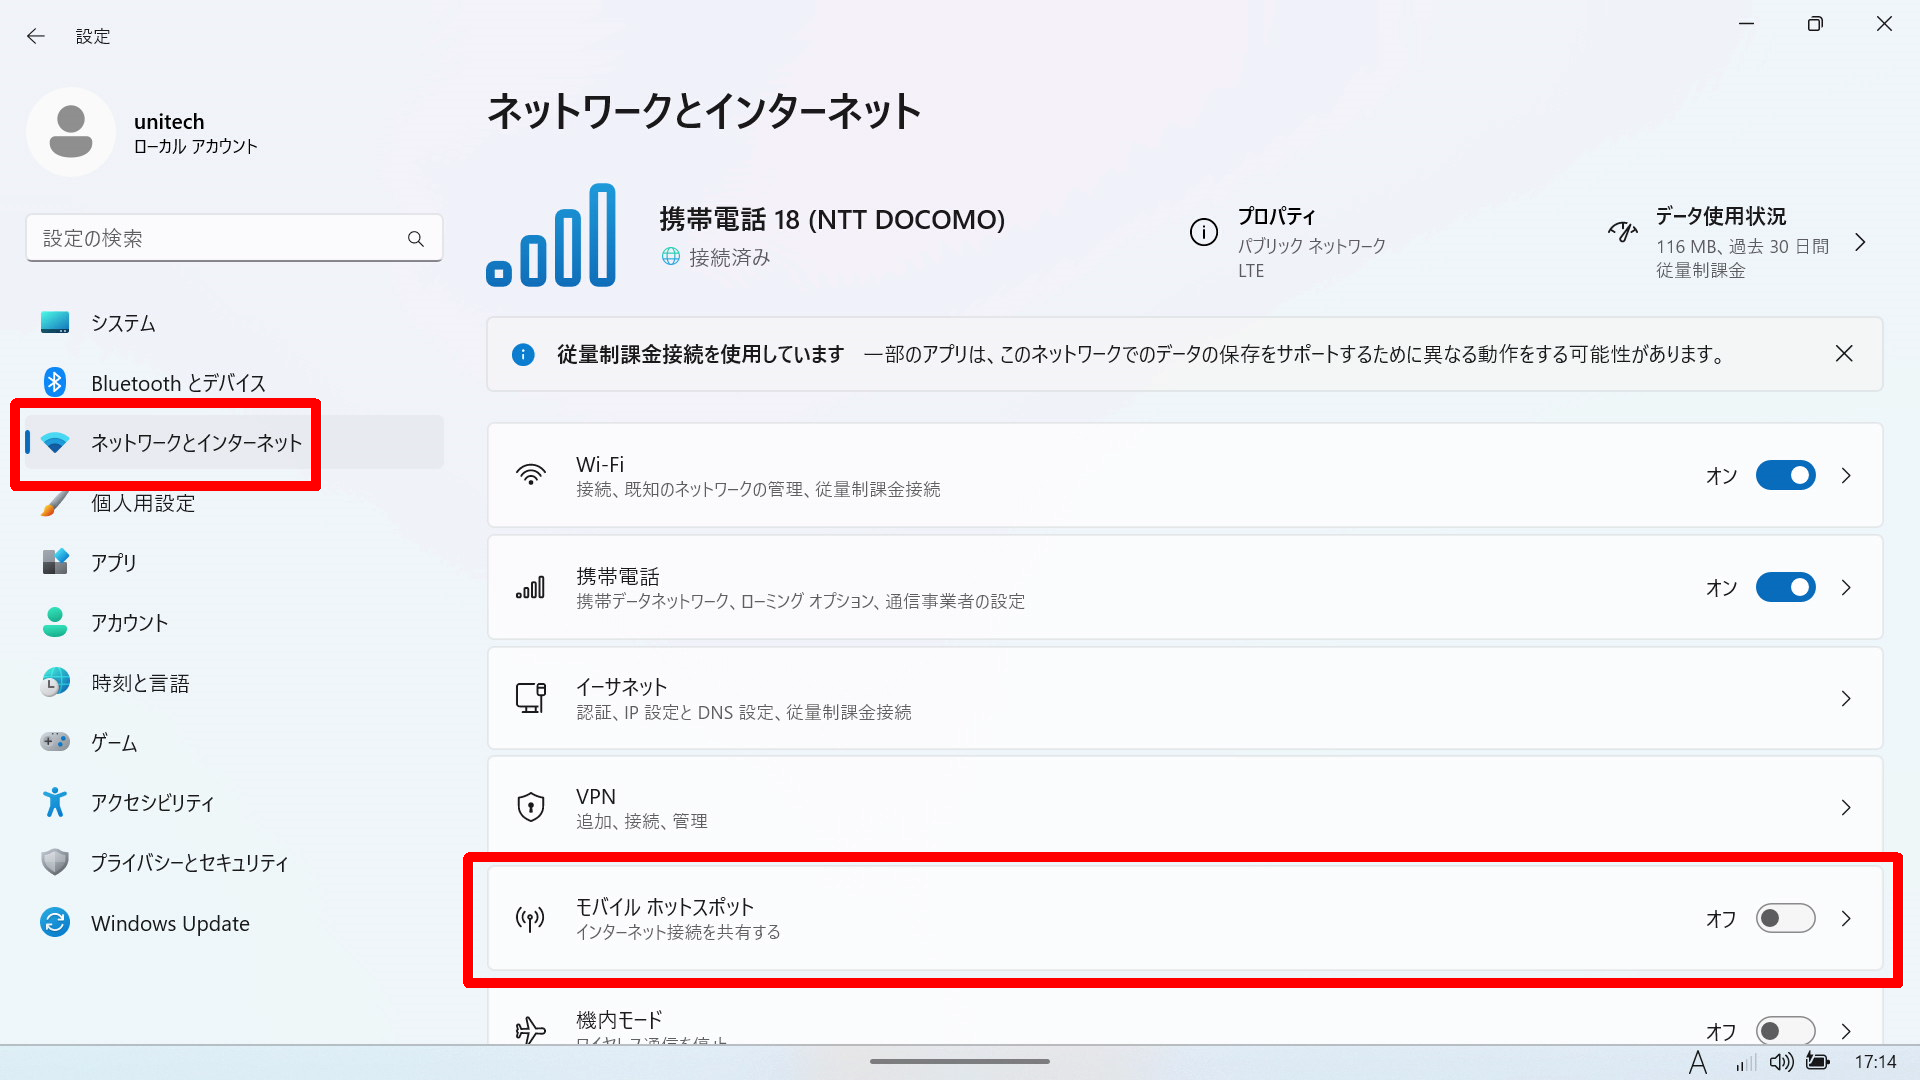Click the back arrow in Settings

click(x=36, y=36)
